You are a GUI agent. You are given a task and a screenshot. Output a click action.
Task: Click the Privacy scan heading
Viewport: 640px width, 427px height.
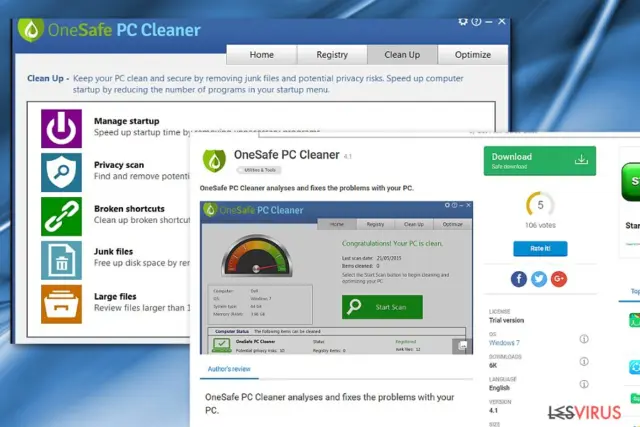(119, 165)
